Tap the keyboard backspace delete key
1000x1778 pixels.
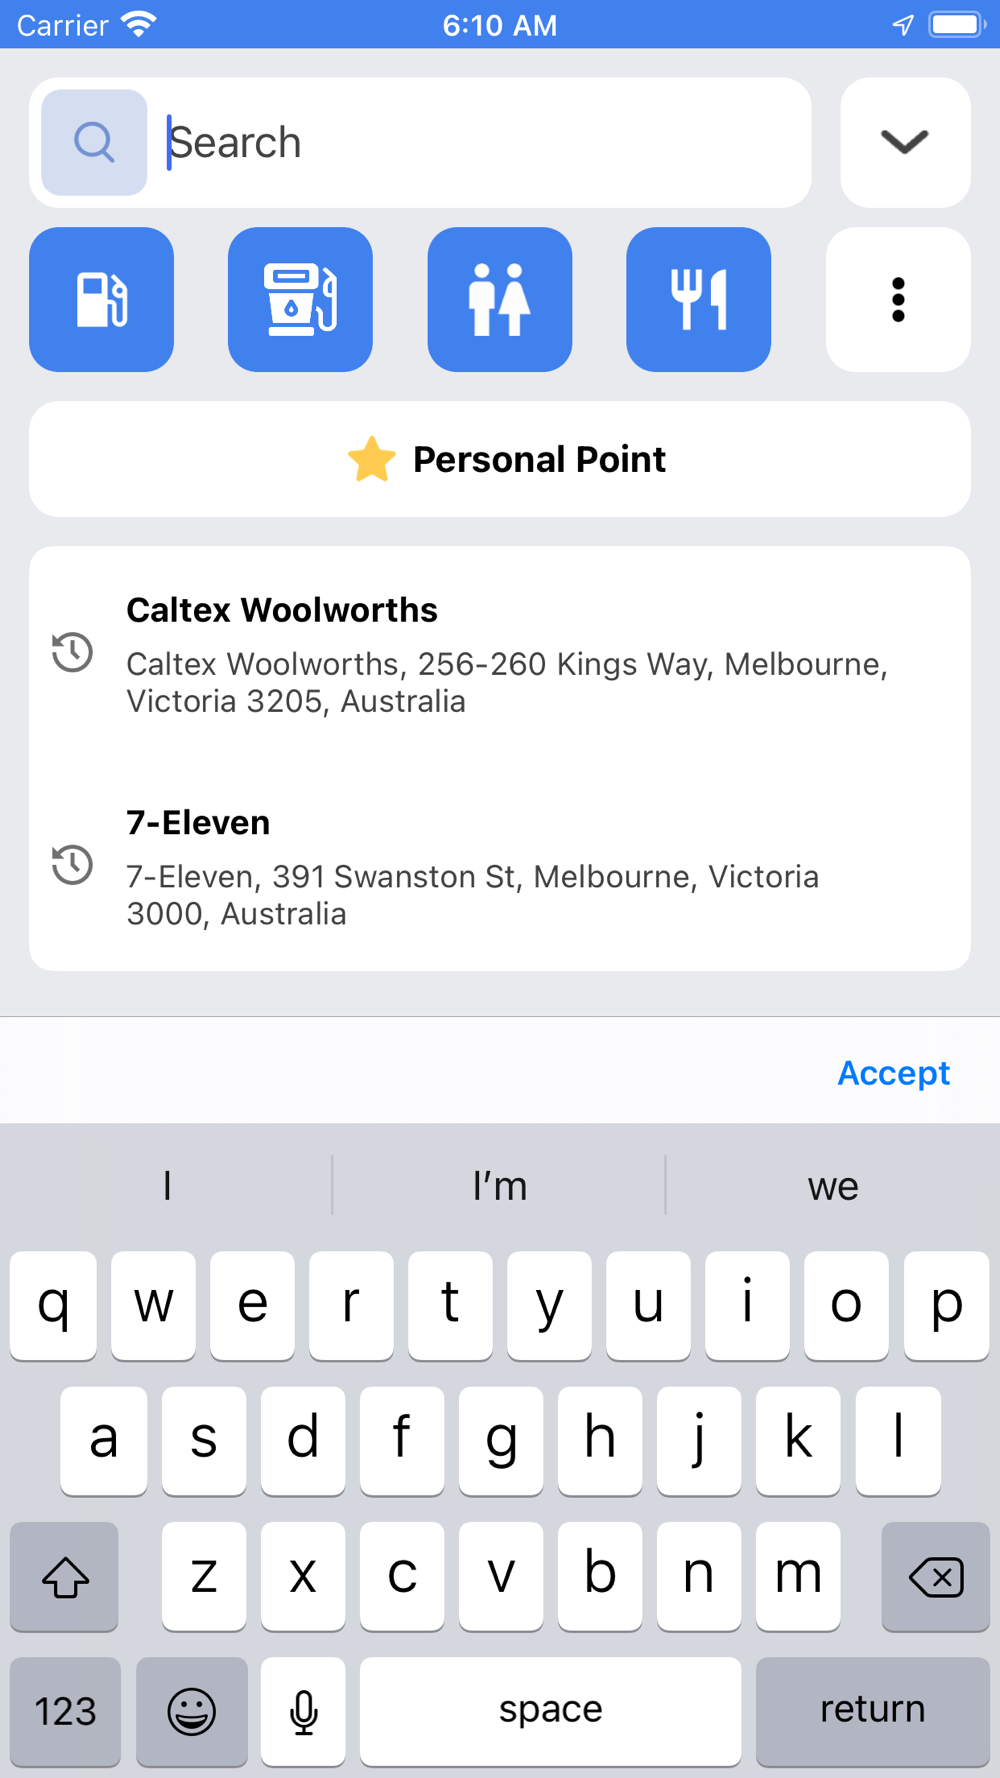coord(935,1576)
